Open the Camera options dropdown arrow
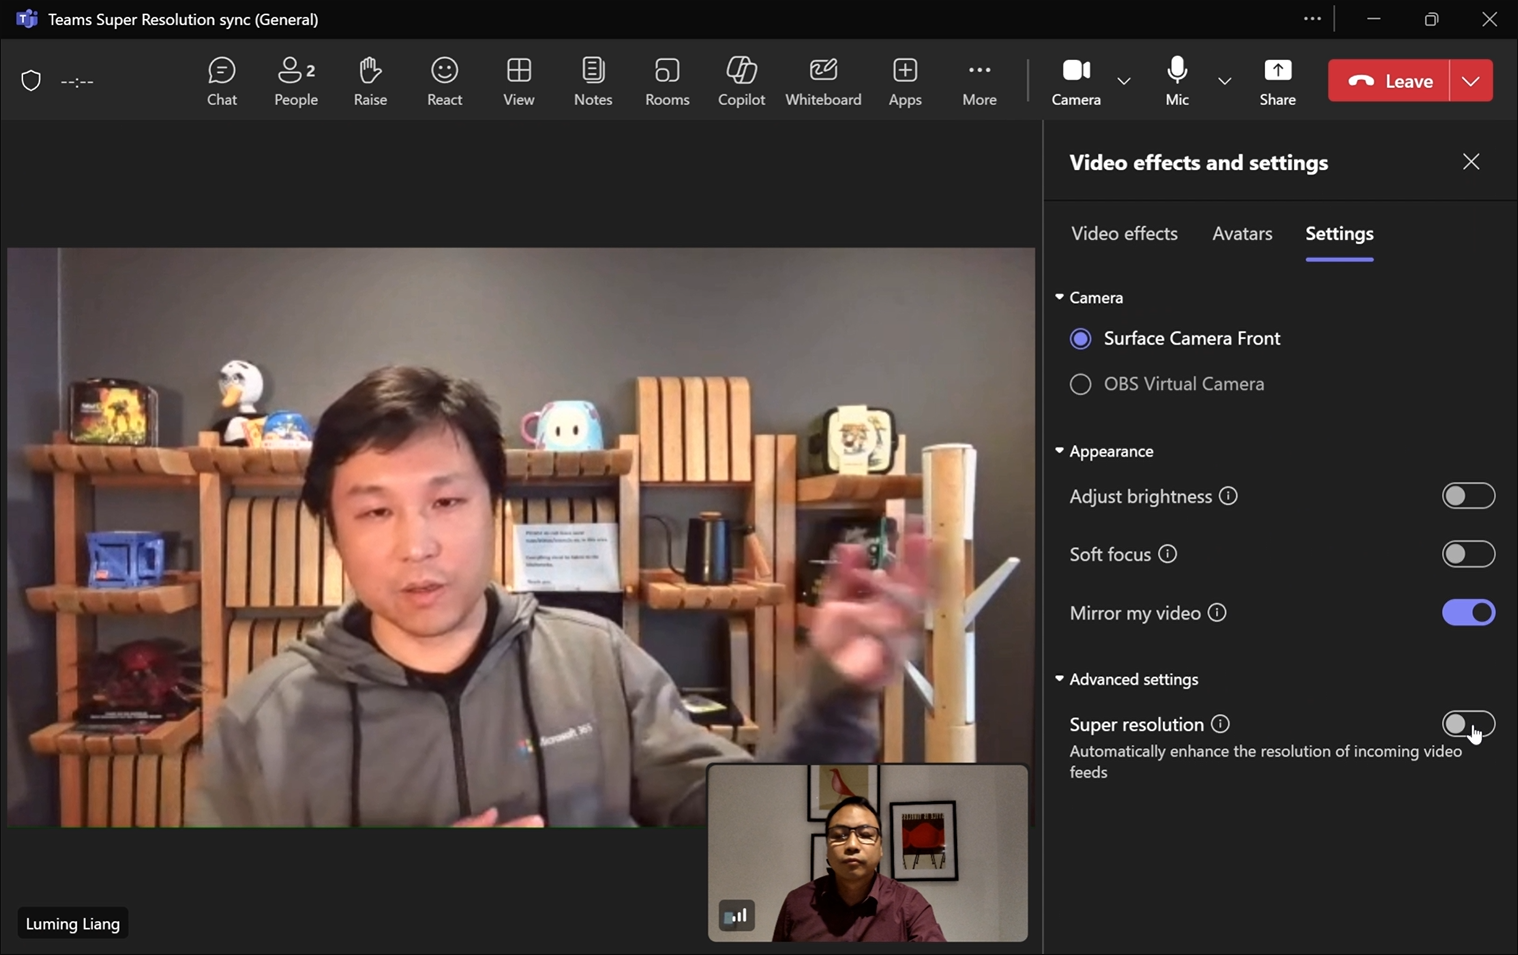 [x=1124, y=81]
